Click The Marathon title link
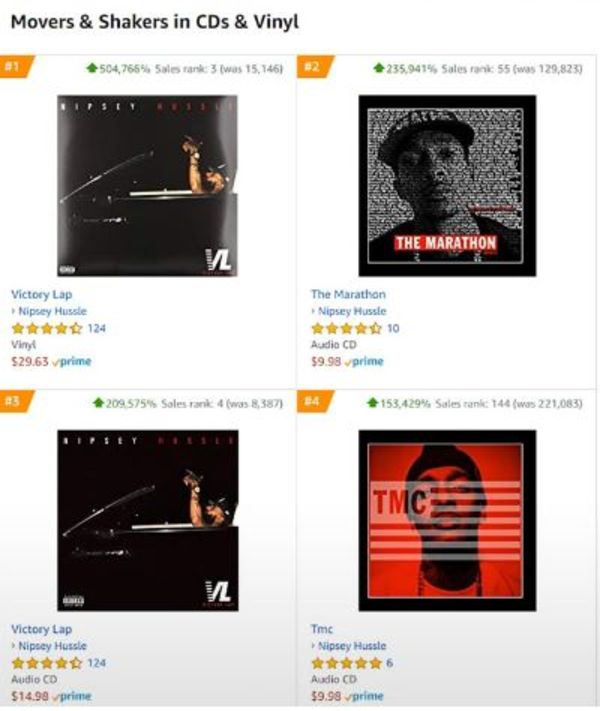 click(x=348, y=294)
